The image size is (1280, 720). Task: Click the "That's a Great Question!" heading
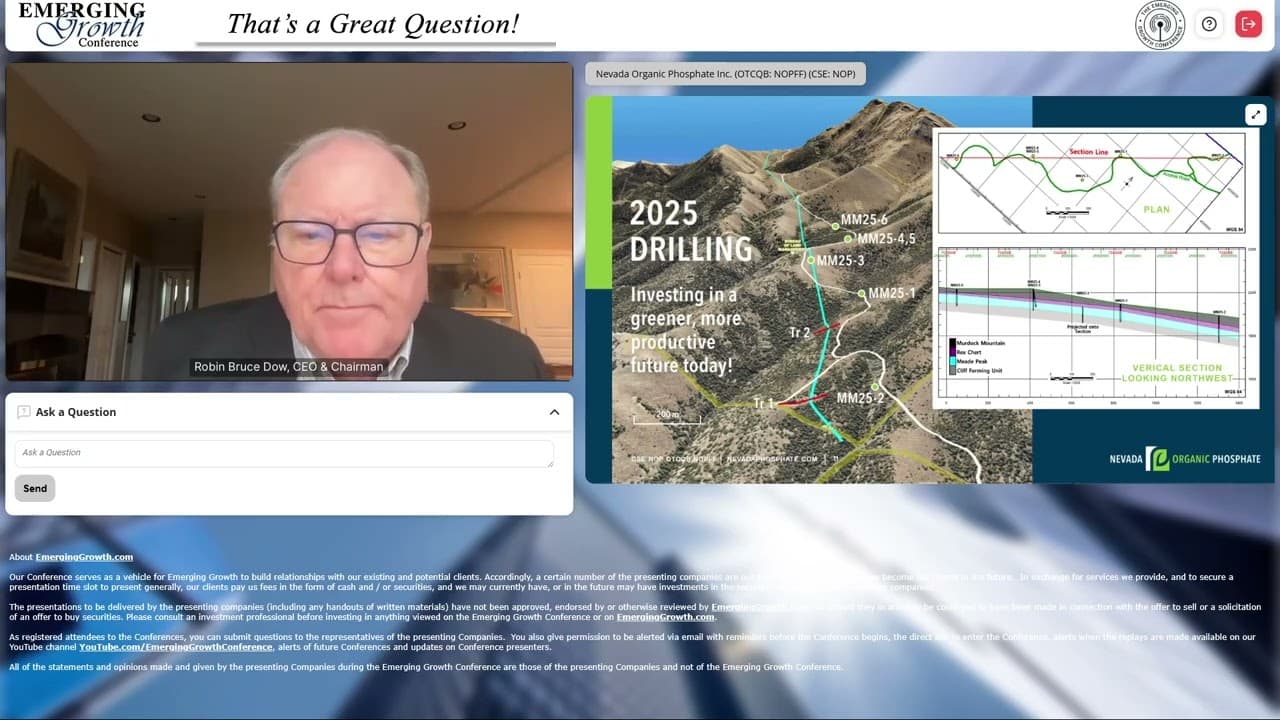coord(373,24)
